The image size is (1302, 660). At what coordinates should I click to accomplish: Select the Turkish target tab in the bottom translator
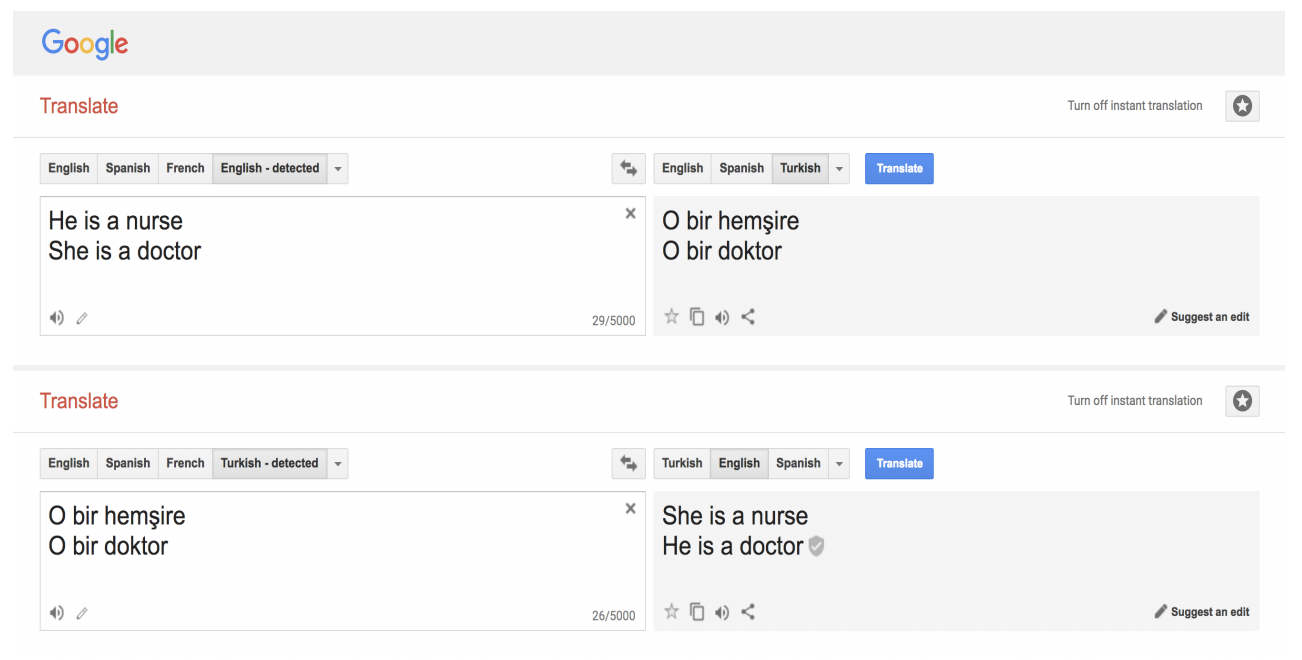(x=682, y=463)
